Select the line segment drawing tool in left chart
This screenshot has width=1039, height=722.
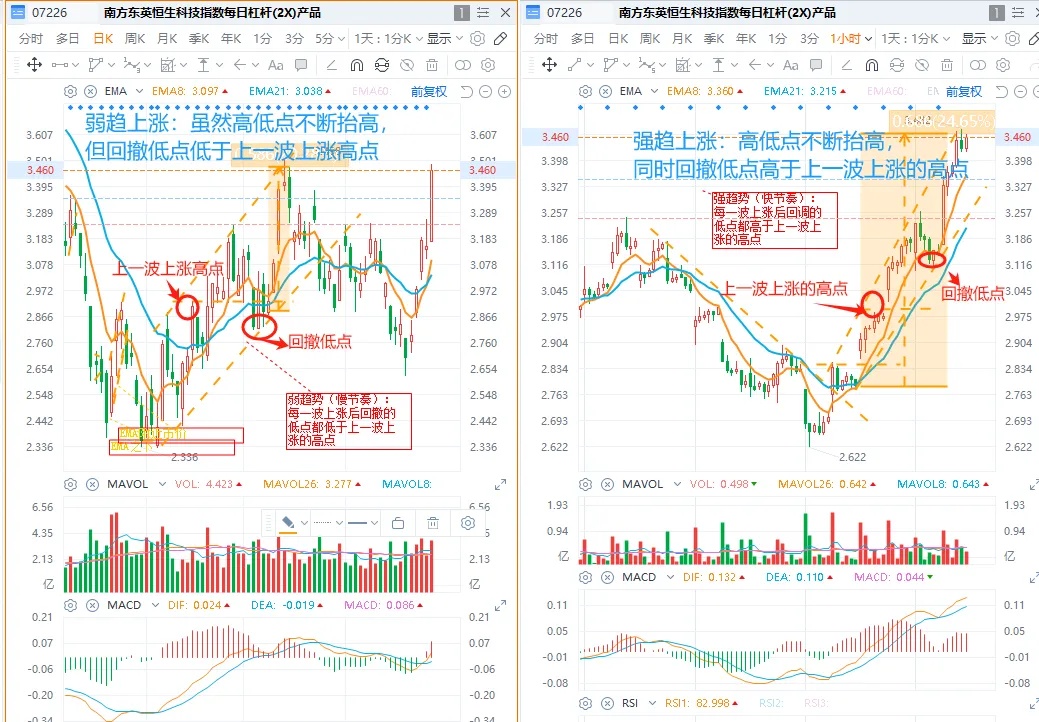[60, 65]
